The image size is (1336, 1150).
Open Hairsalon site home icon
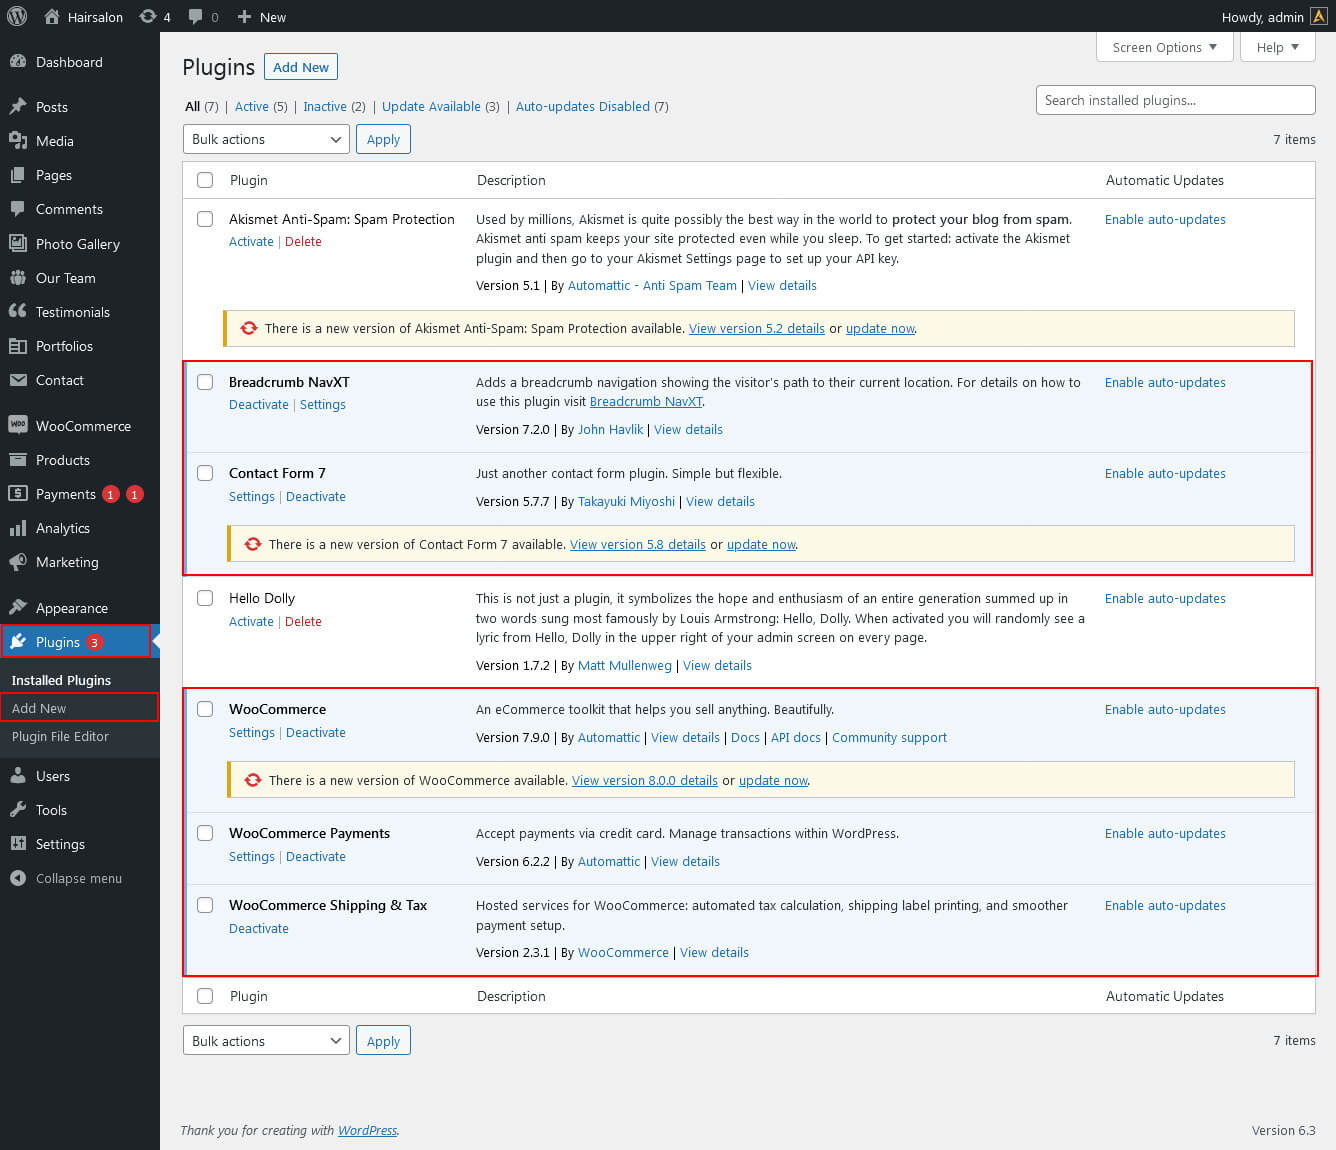(x=52, y=17)
